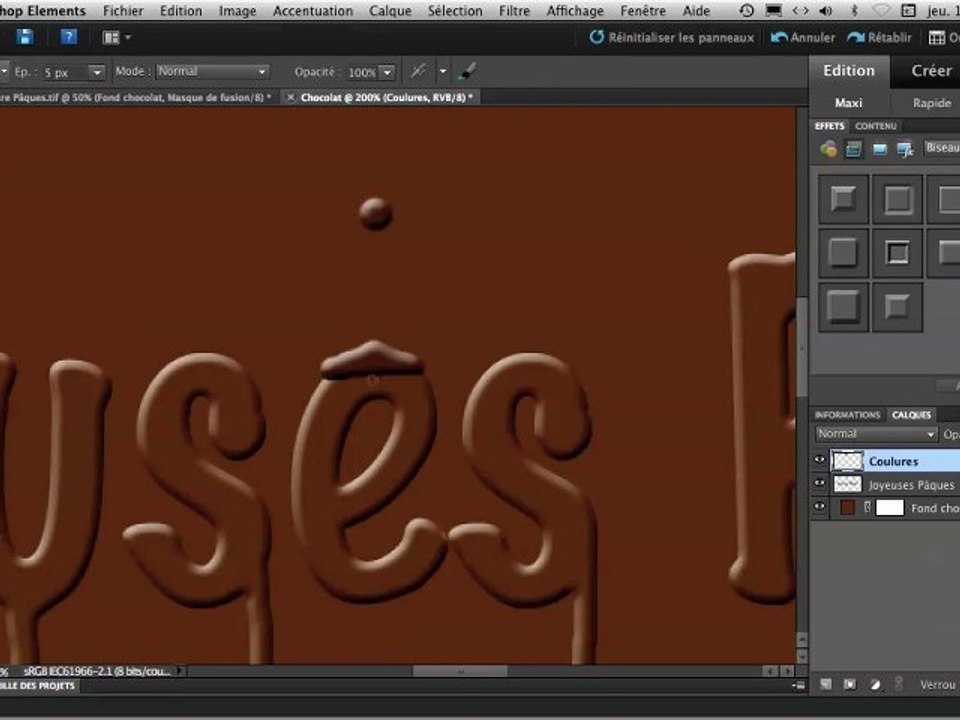Click the Layer Styles category icon
The width and height of the screenshot is (960, 720).
pos(853,149)
